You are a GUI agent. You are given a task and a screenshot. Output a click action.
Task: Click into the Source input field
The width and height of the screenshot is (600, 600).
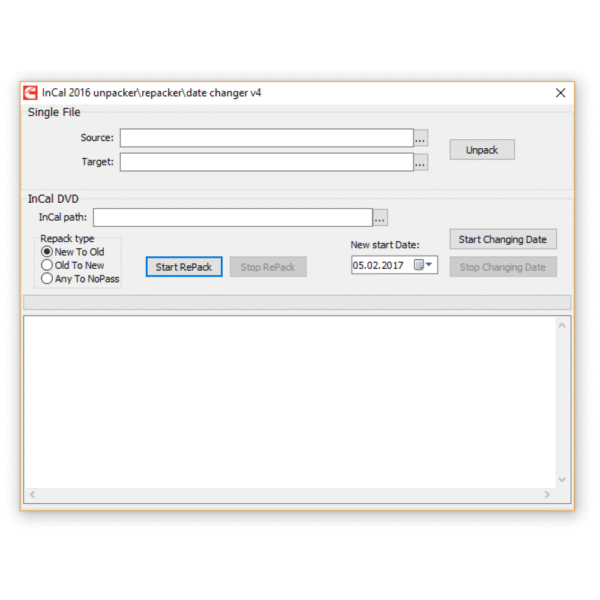click(x=267, y=138)
